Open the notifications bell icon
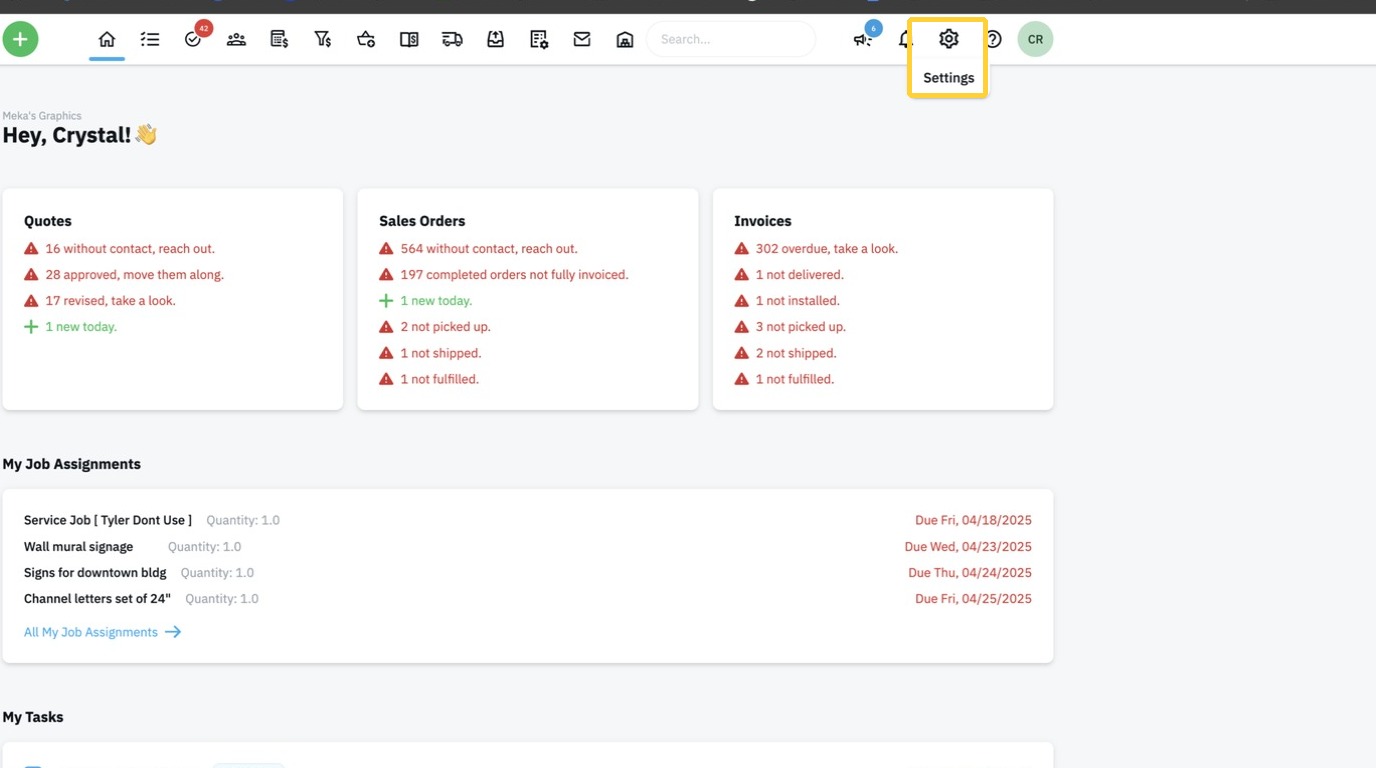 [x=905, y=39]
